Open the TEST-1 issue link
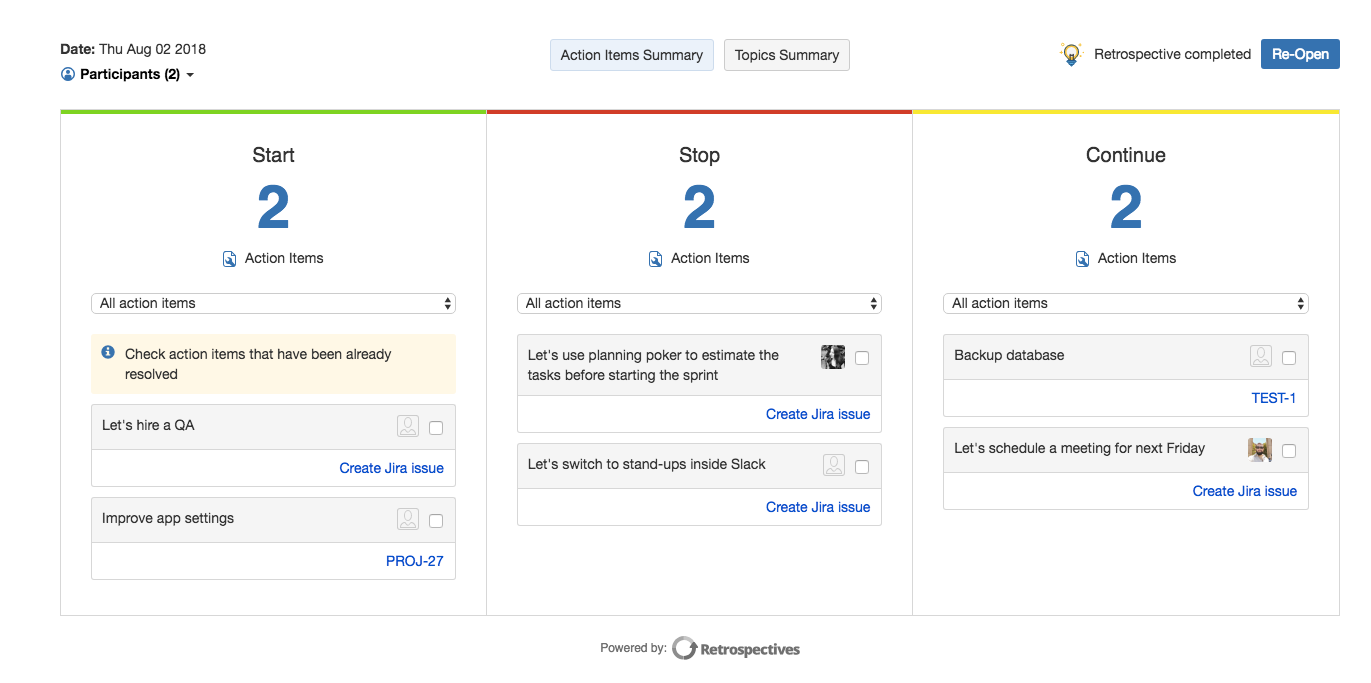The width and height of the screenshot is (1371, 683). [x=1274, y=398]
